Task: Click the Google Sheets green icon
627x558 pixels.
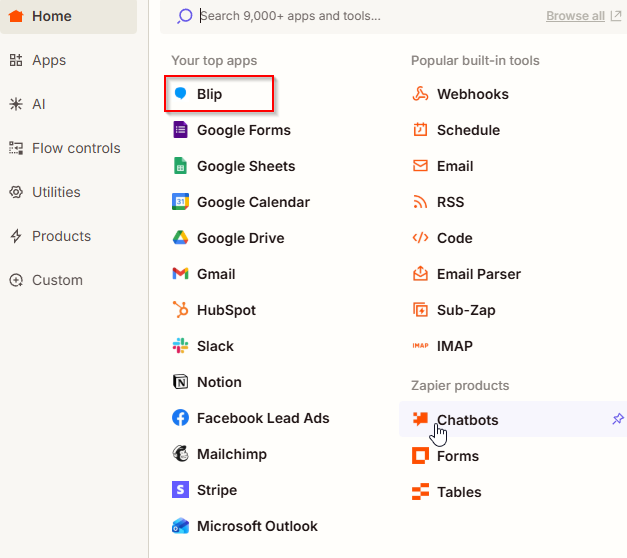Action: point(180,166)
